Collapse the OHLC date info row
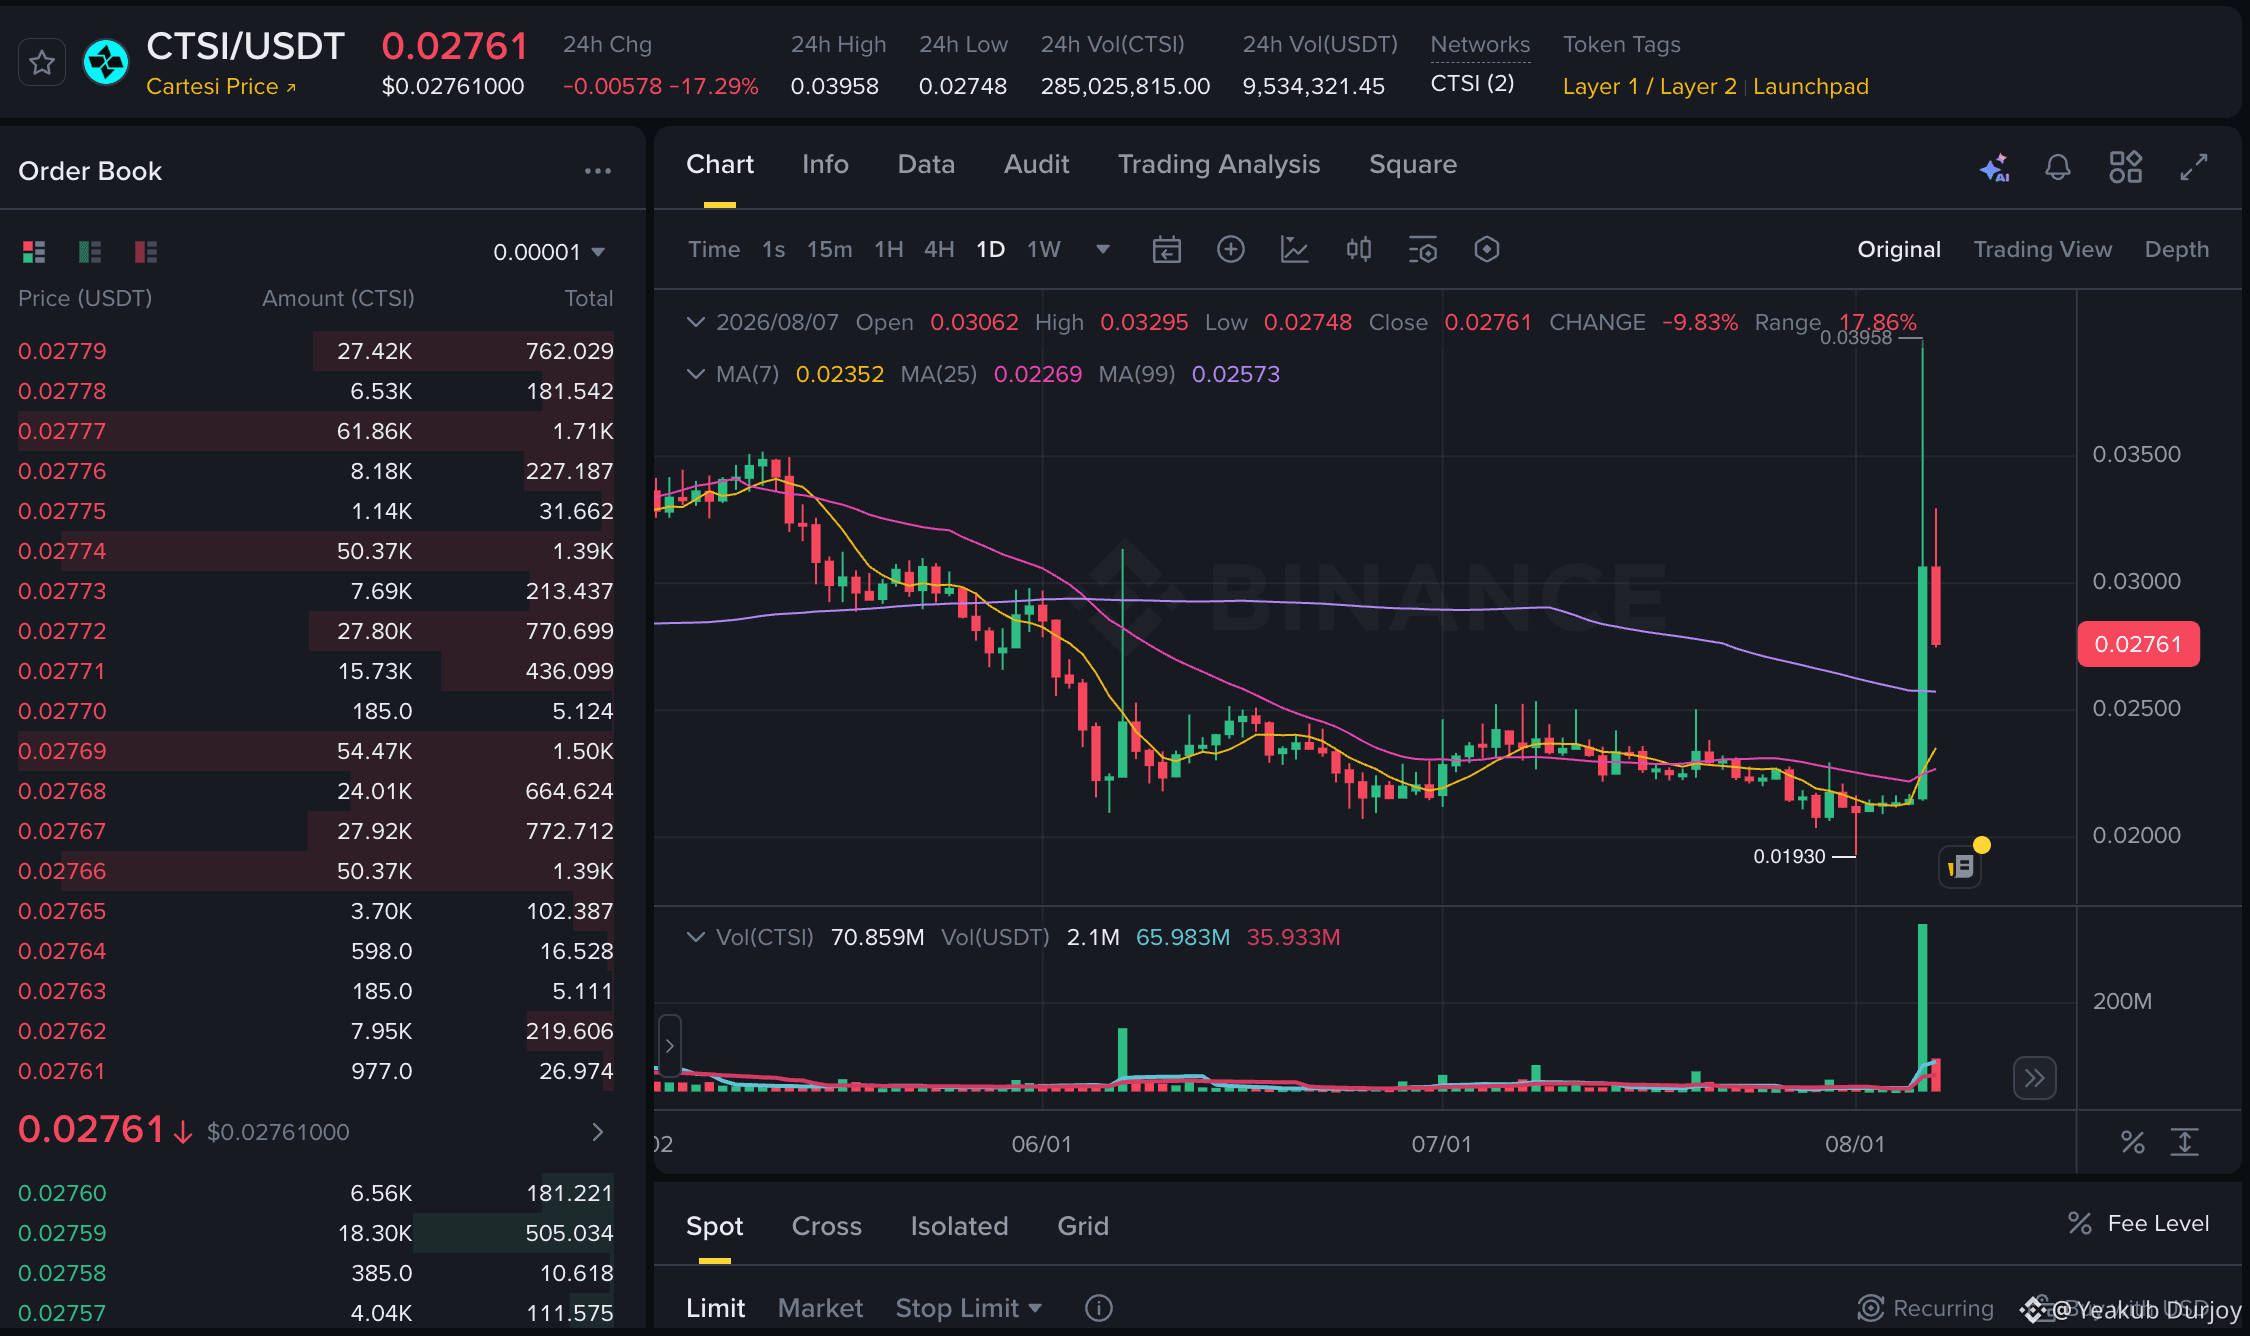2250x1336 pixels. pos(696,323)
